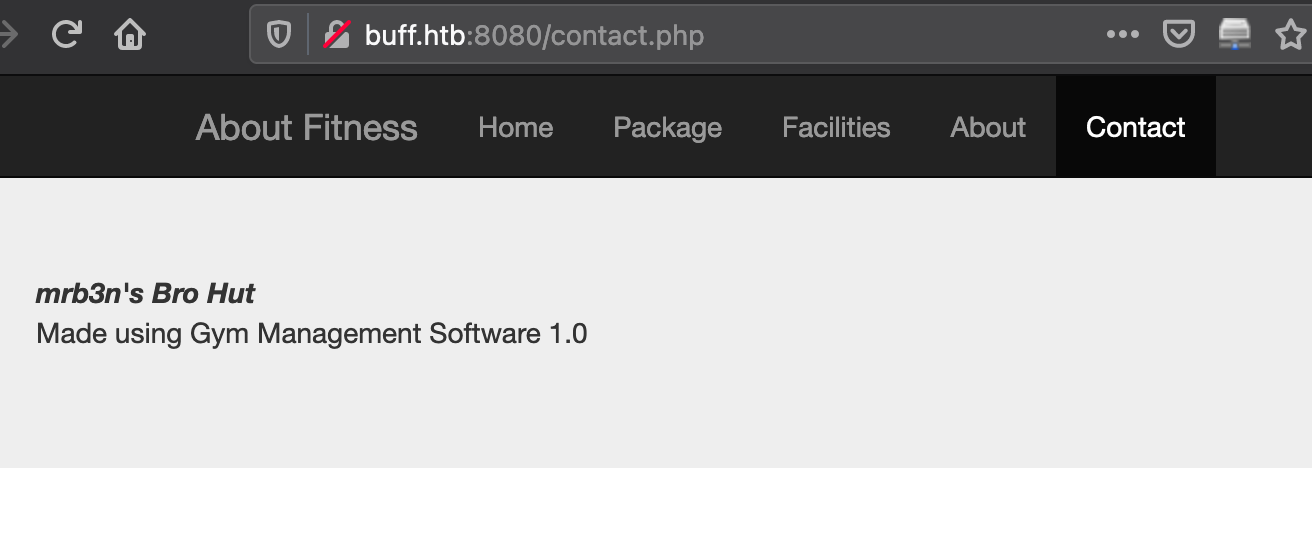Visit the About page
Image resolution: width=1312 pixels, height=544 pixels.
click(988, 127)
